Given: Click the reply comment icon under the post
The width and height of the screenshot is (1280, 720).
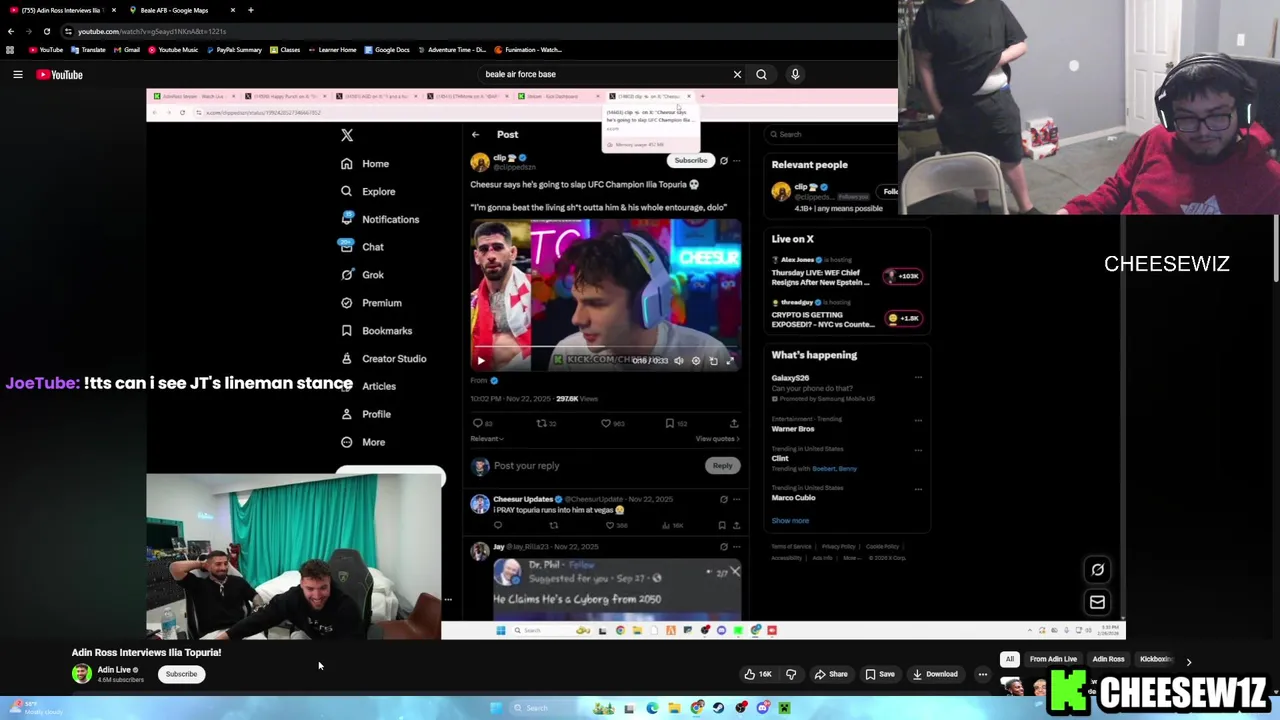Looking at the screenshot, I should [478, 424].
